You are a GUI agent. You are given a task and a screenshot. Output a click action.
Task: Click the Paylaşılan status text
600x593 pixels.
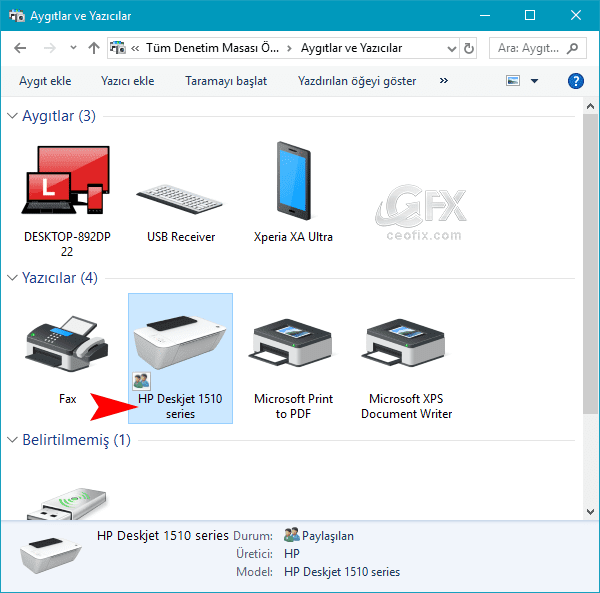[328, 536]
